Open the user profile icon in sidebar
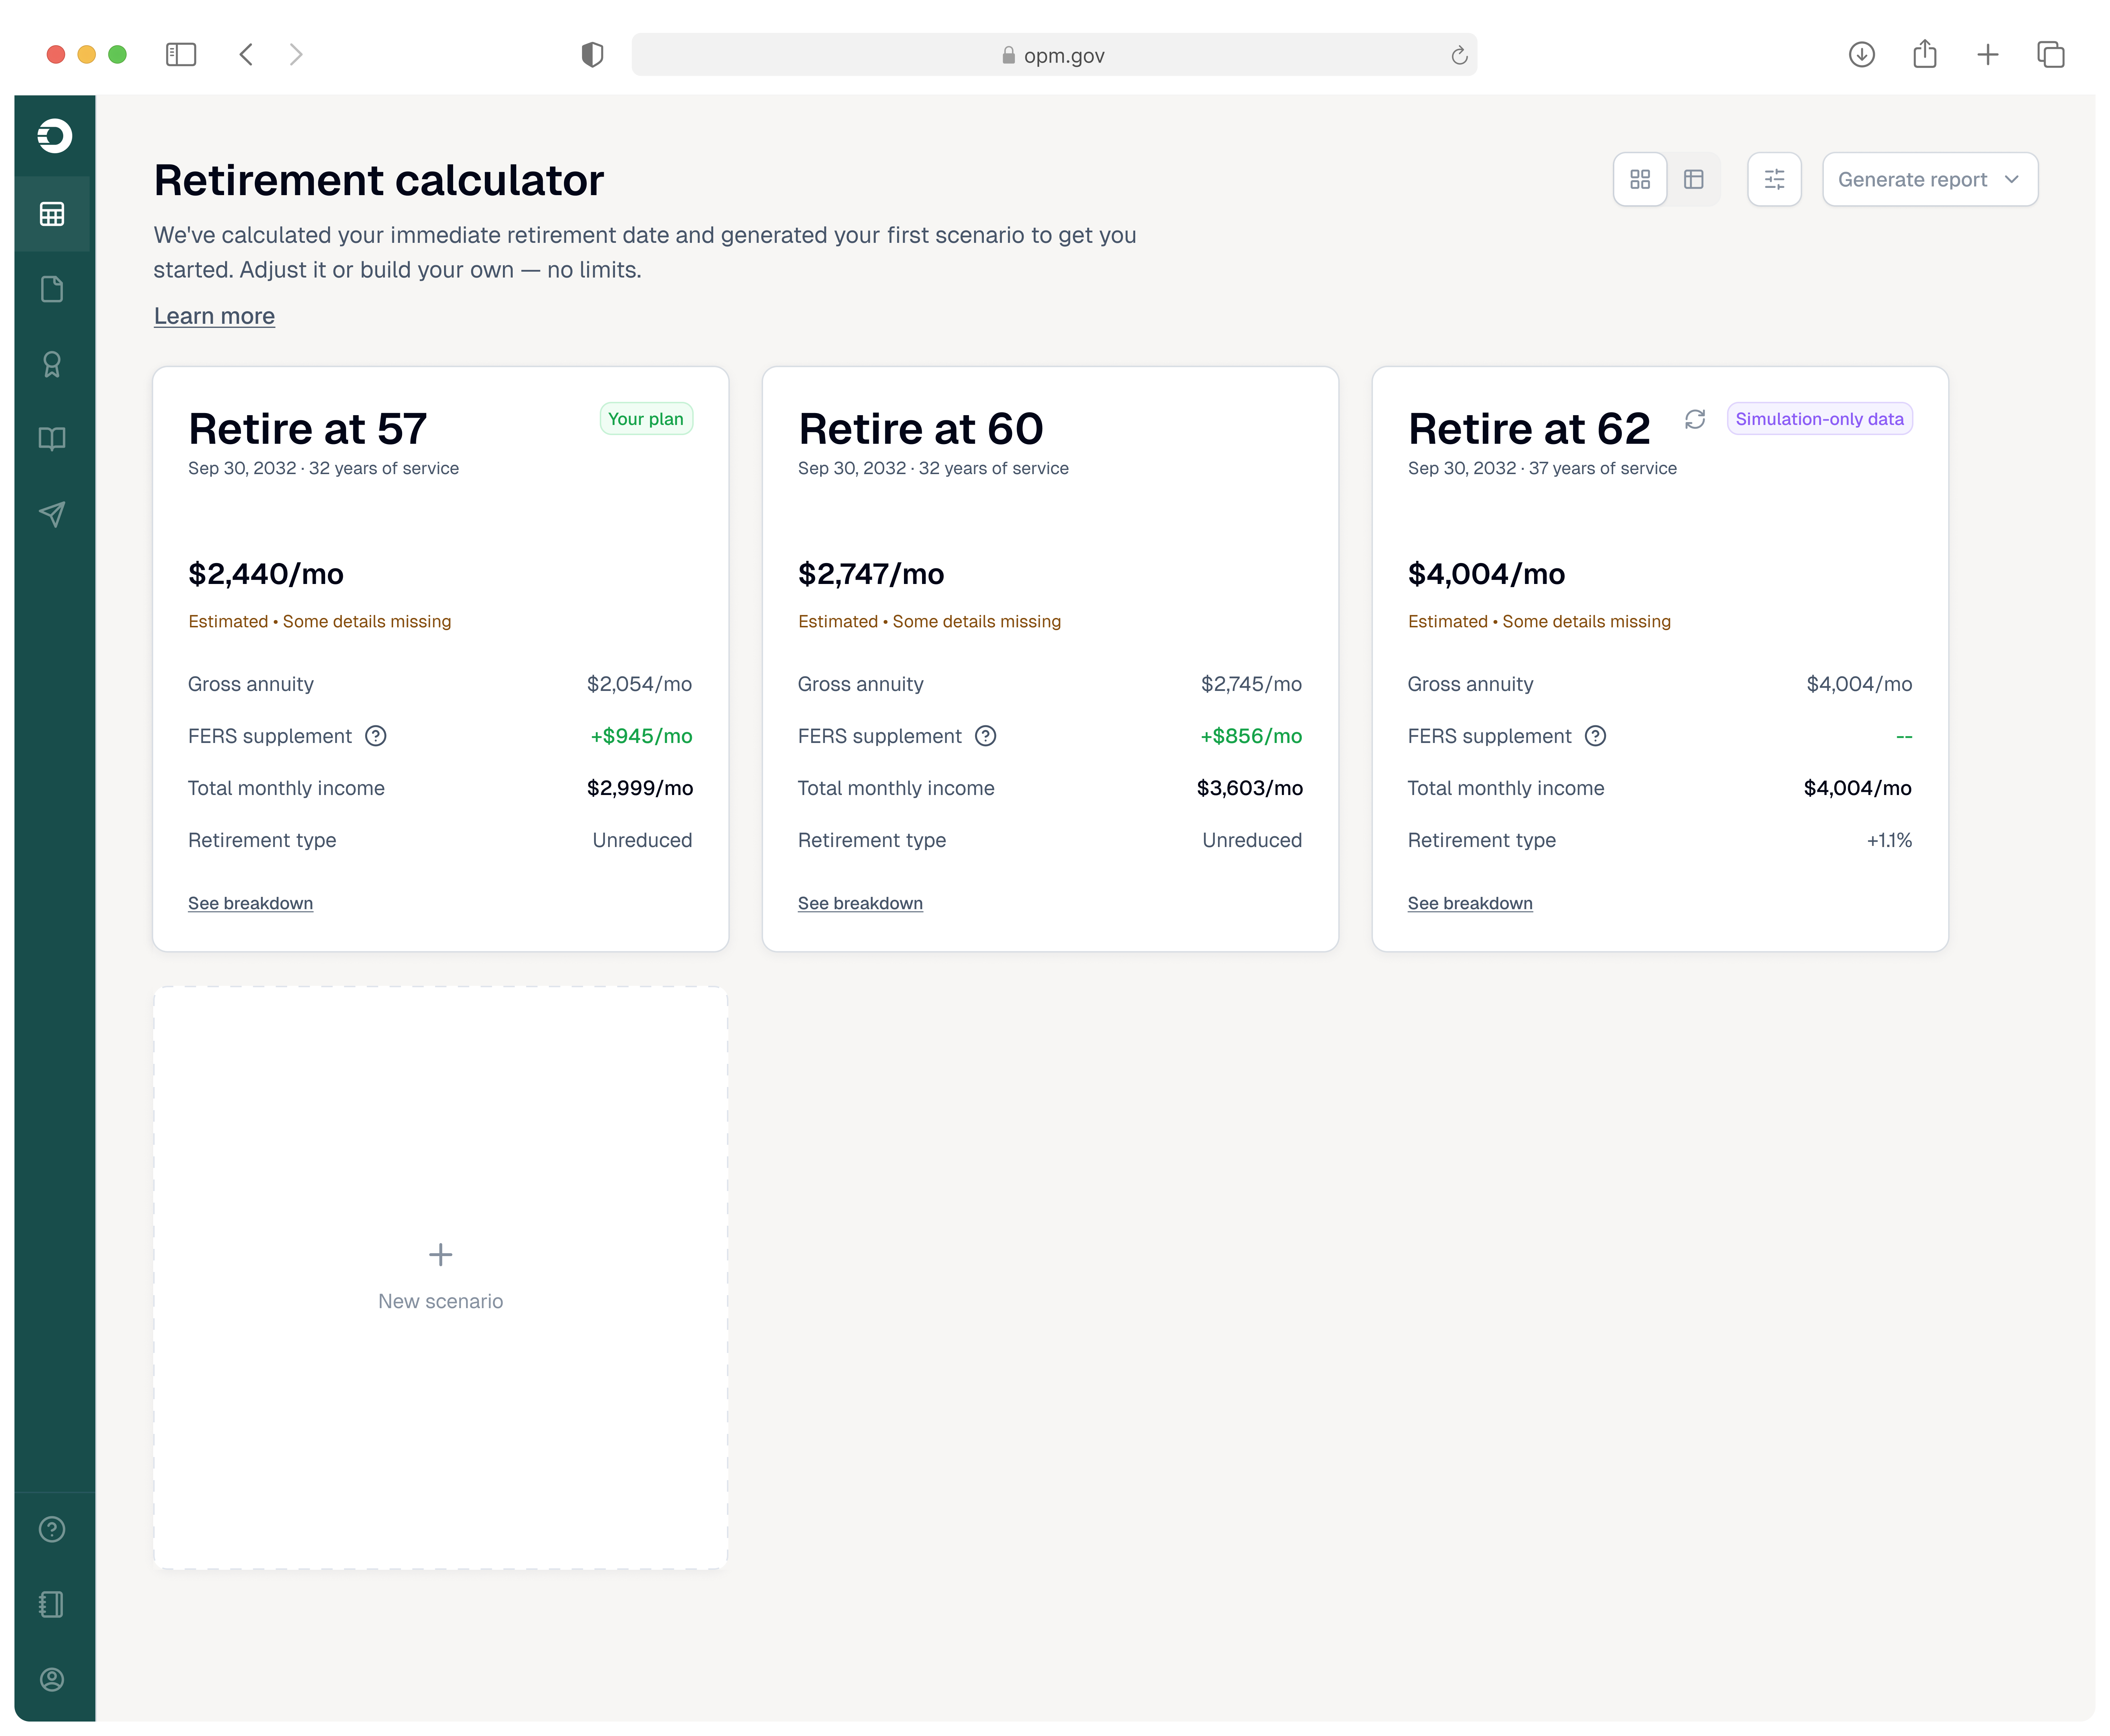This screenshot has height=1736, width=2110. (x=52, y=1679)
